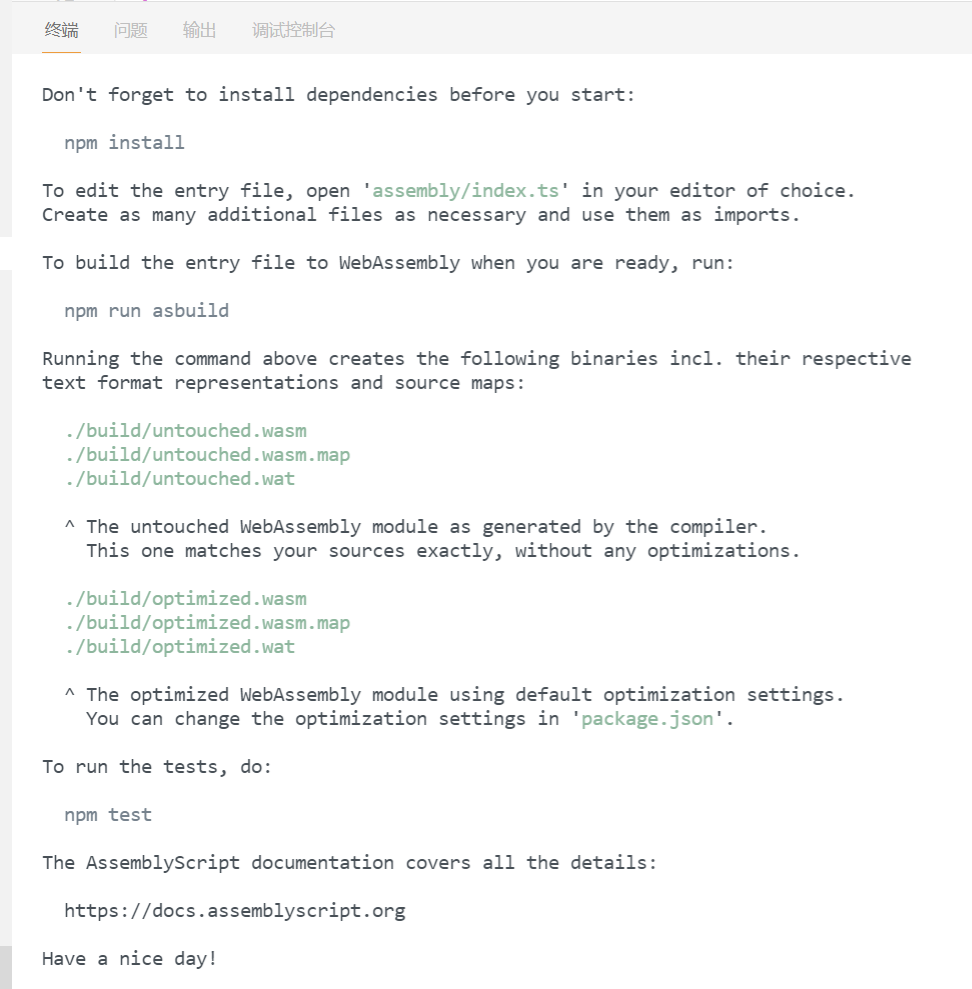Open the ./build/untouched.wasm.map link
Viewport: 972px width, 989px height.
point(207,455)
